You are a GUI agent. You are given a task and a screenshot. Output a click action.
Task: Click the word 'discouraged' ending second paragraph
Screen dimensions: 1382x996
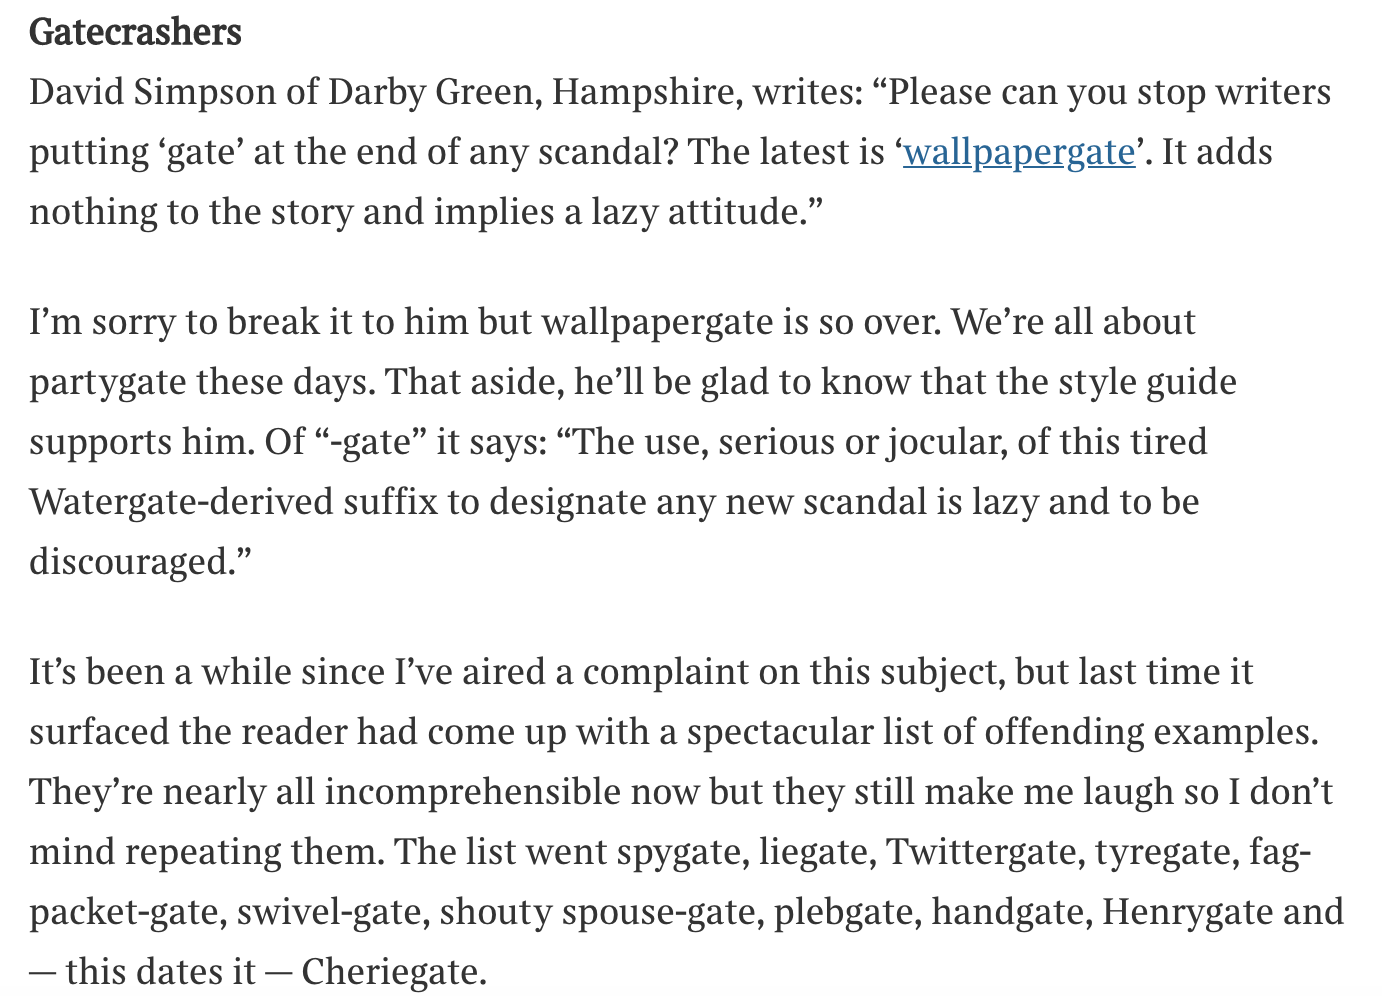coord(130,562)
